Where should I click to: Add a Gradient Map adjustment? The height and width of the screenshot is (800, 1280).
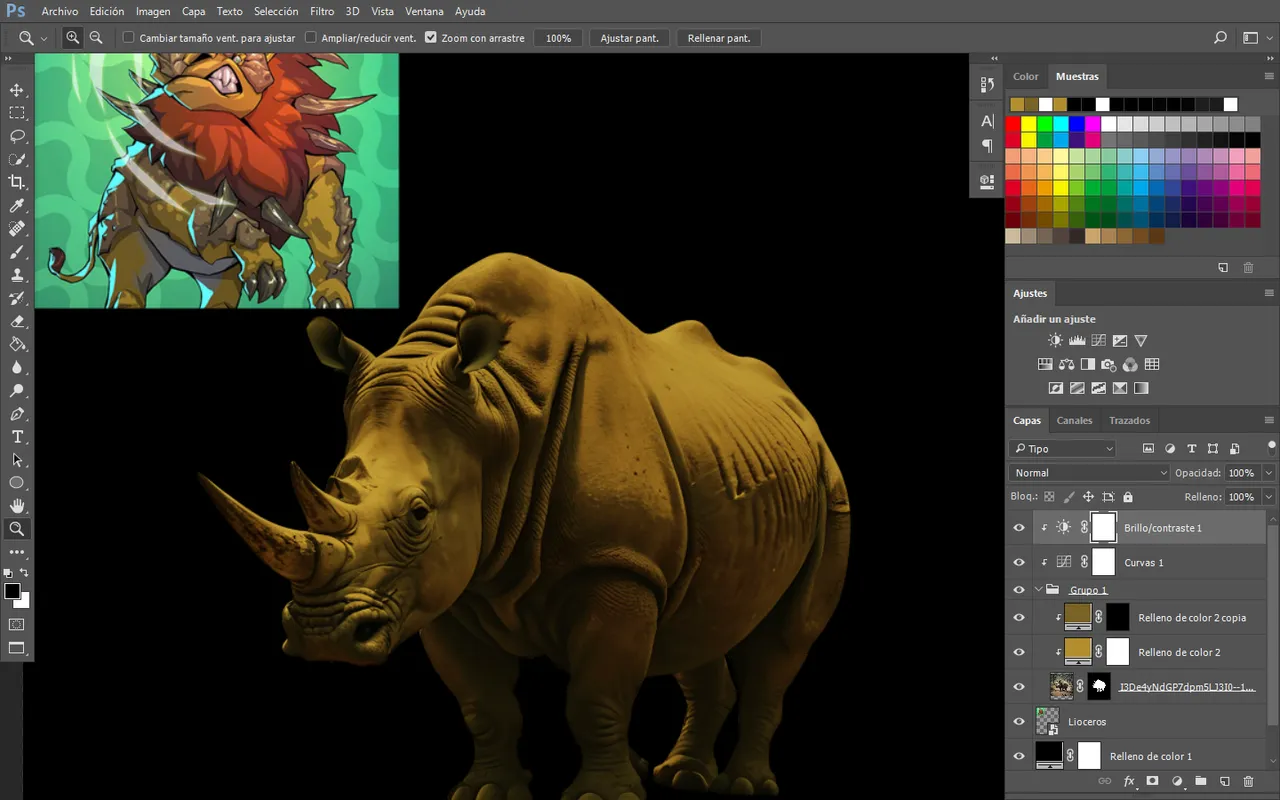(x=1141, y=388)
